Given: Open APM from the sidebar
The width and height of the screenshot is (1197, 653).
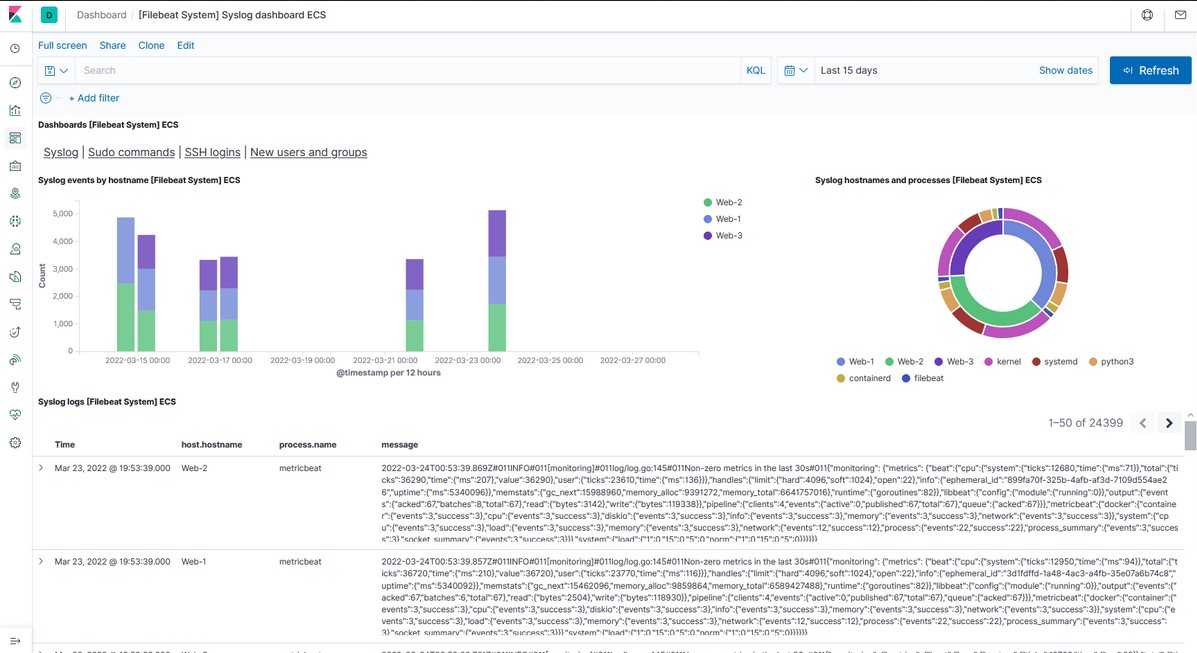Looking at the screenshot, I should tap(15, 304).
